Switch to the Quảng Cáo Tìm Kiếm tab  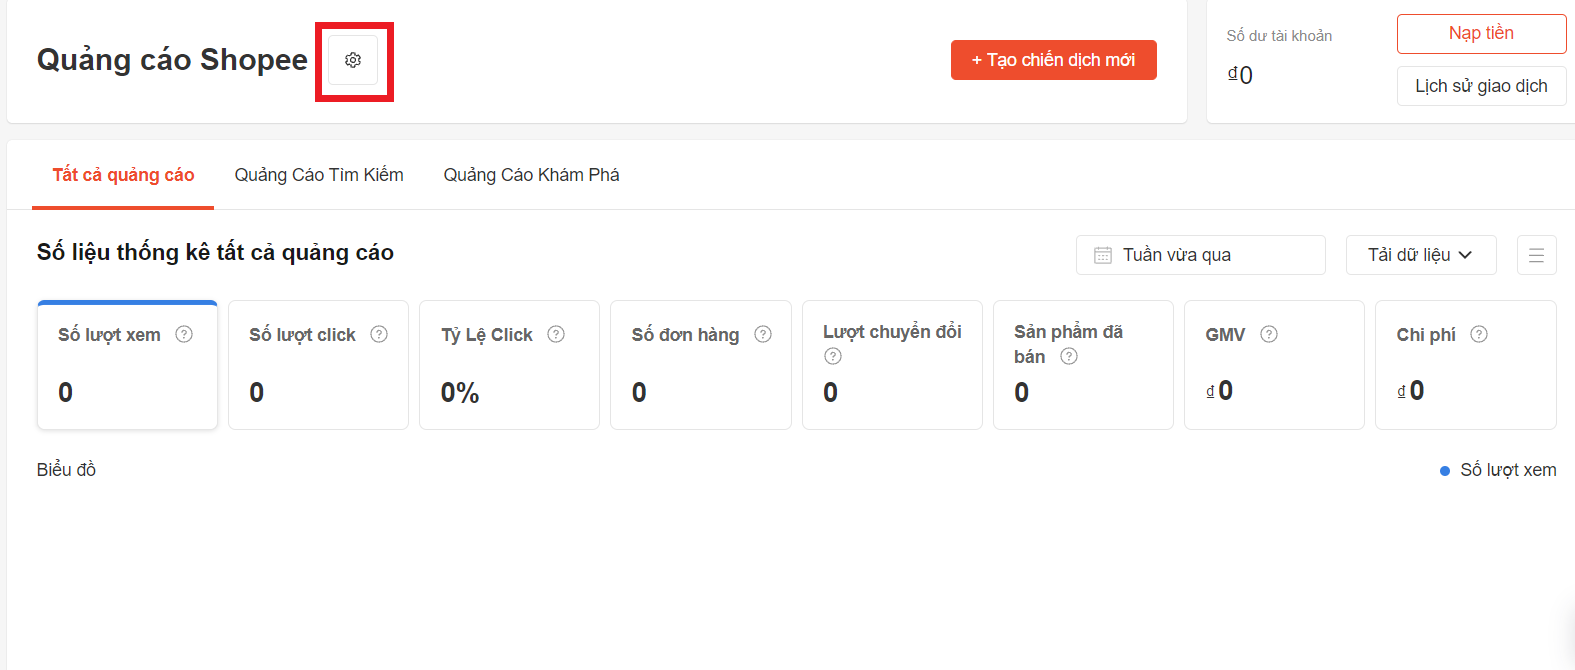point(319,175)
